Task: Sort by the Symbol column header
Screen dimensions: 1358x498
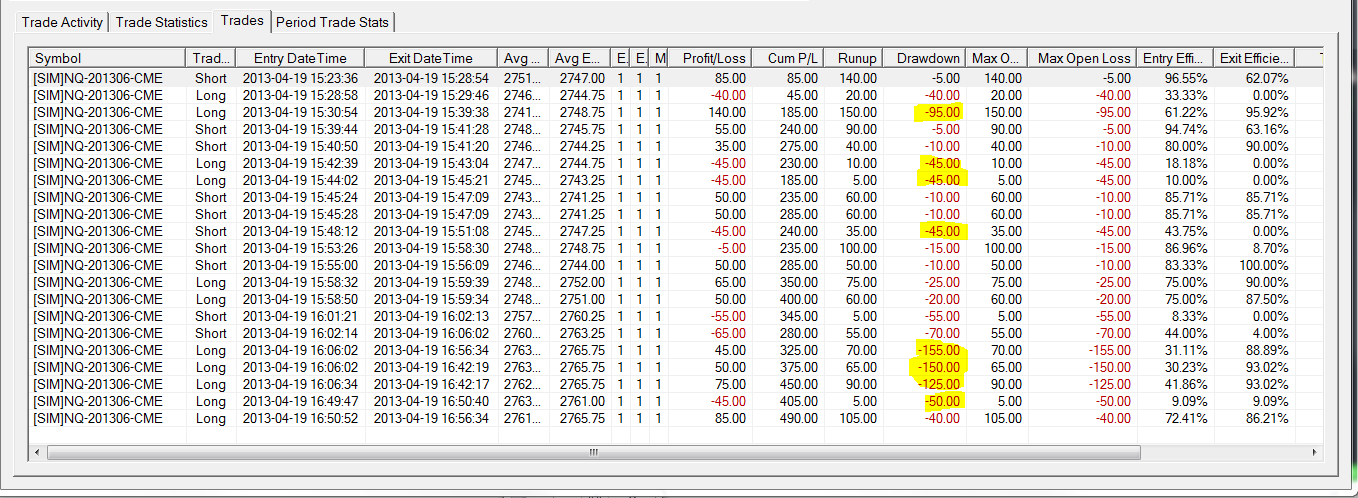Action: tap(106, 58)
